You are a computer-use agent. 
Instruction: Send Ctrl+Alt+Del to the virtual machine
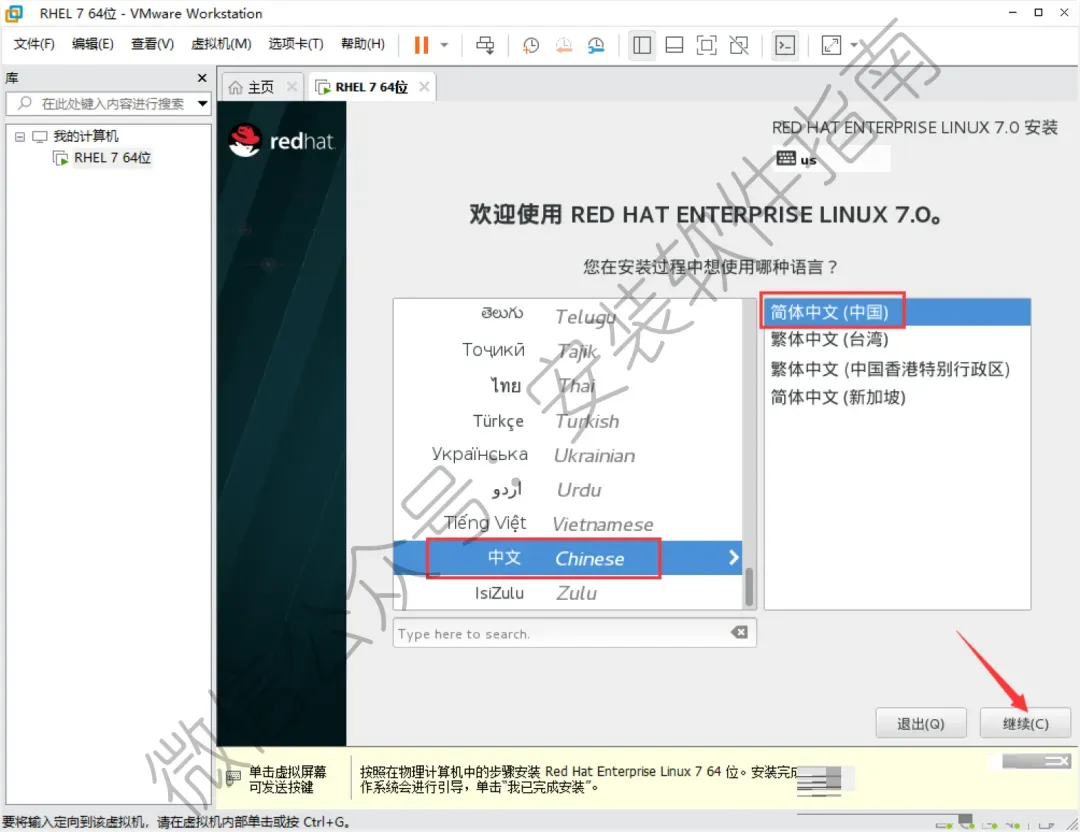[x=485, y=45]
